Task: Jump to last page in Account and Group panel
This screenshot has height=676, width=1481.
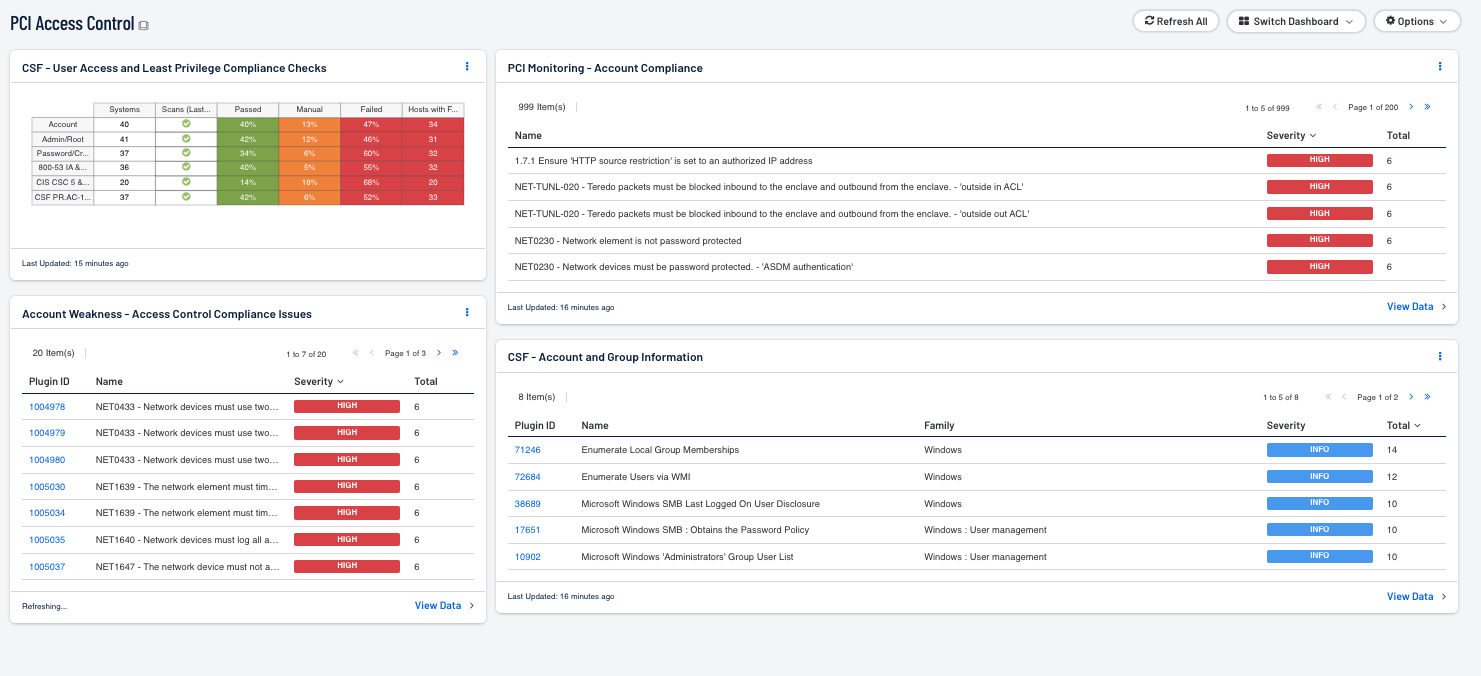Action: pyautogui.click(x=1427, y=397)
